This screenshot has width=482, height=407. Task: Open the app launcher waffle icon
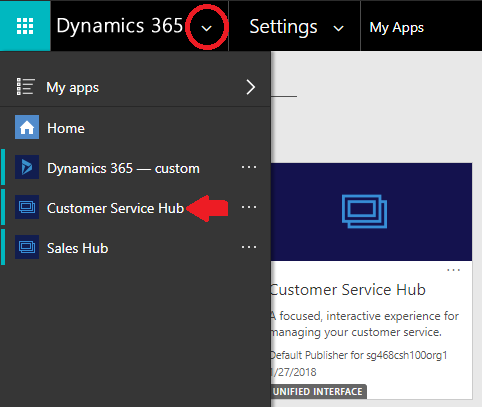coord(25,26)
